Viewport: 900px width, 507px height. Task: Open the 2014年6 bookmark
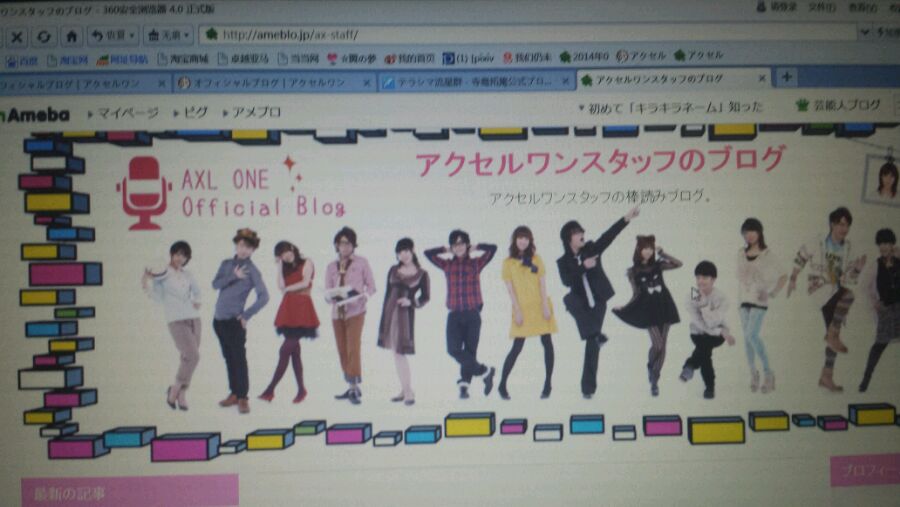tap(584, 56)
